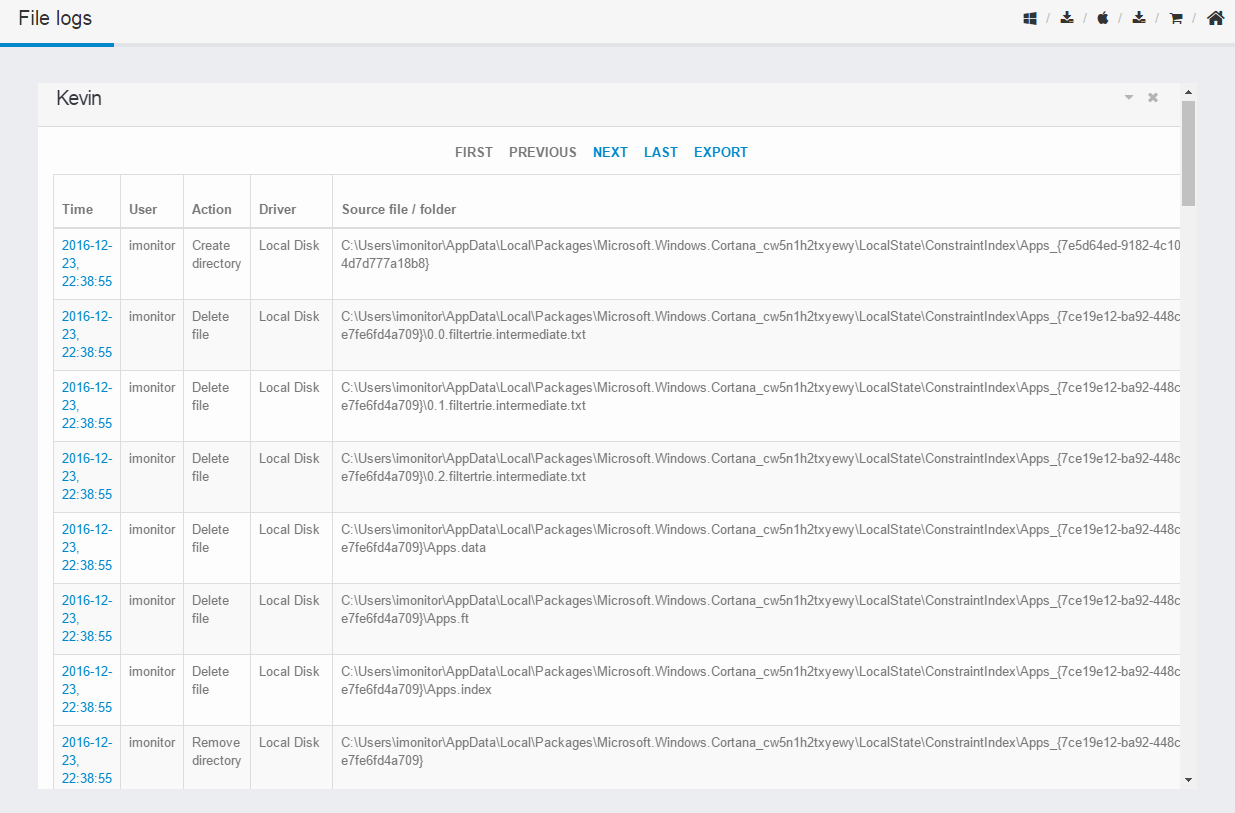Image resolution: width=1235 pixels, height=813 pixels.
Task: Click the Action column header
Action: 212,209
